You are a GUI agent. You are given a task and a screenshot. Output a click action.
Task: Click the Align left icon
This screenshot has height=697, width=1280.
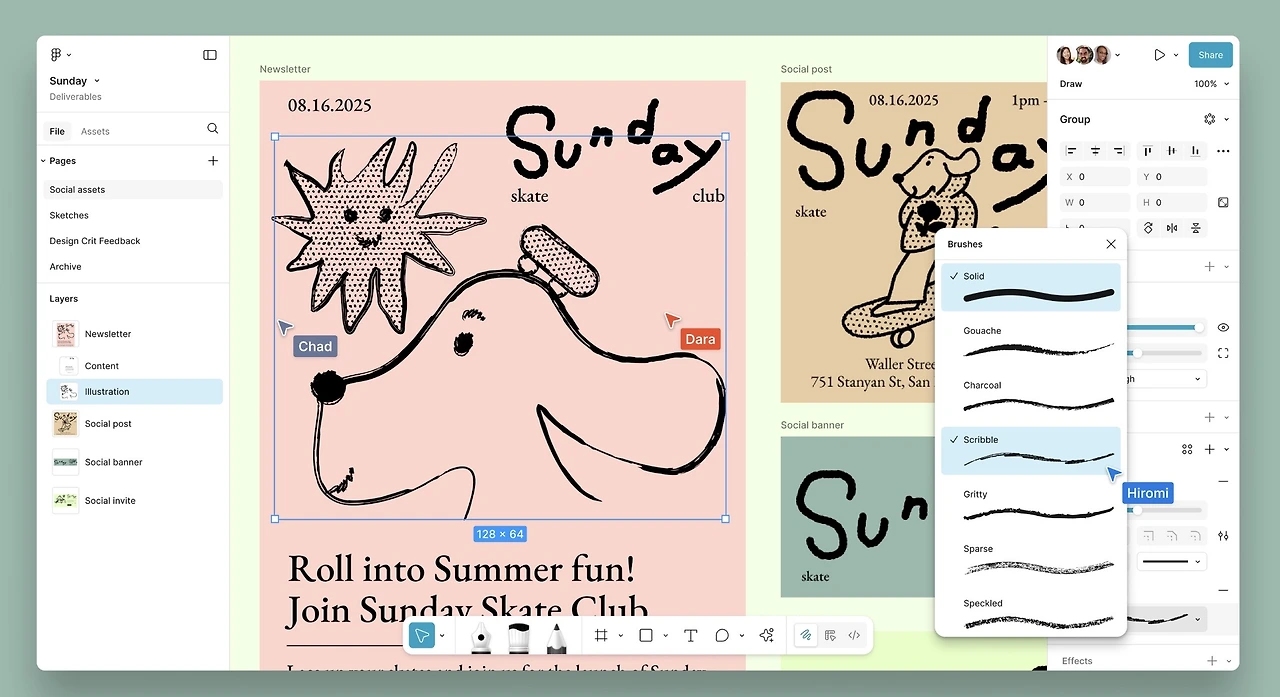click(x=1071, y=151)
